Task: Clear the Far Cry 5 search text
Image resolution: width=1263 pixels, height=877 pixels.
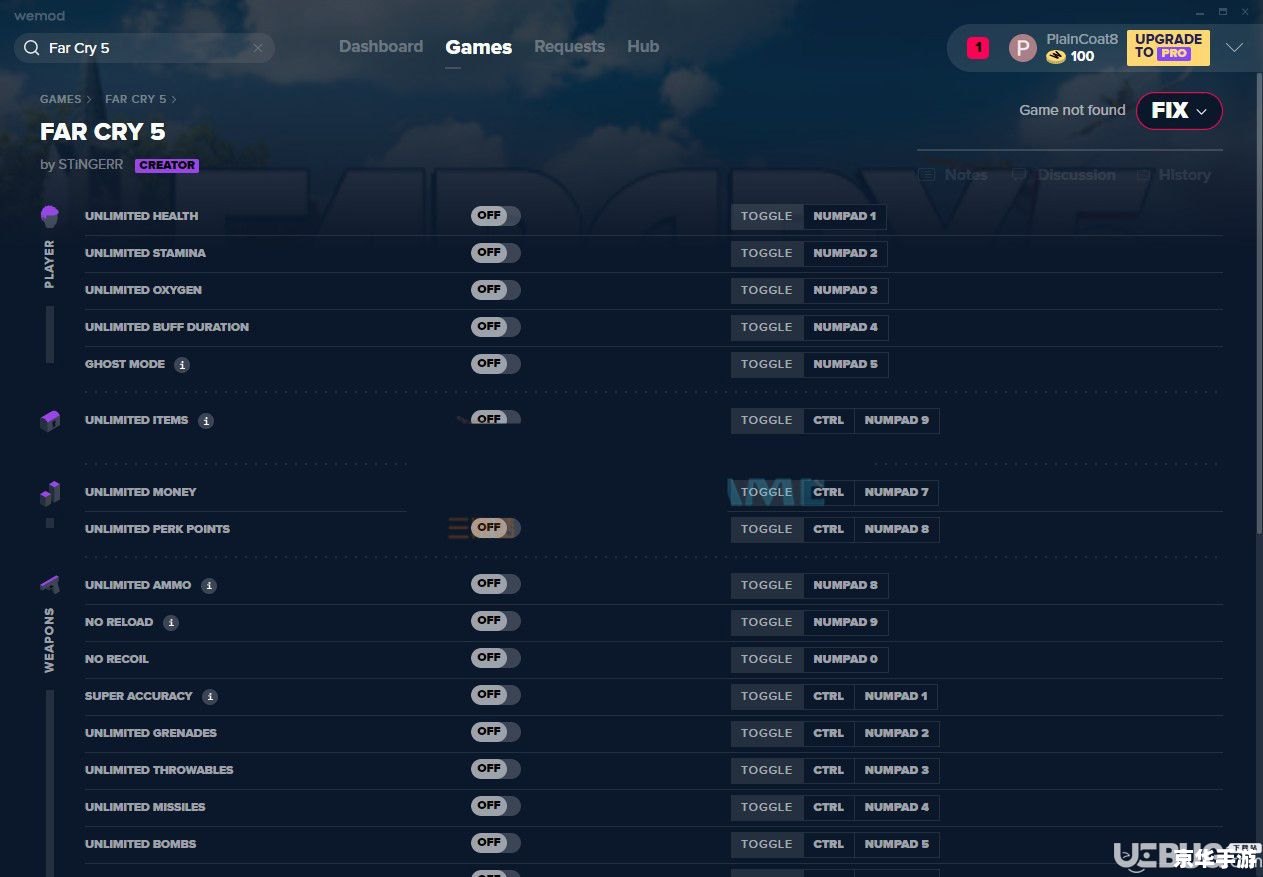Action: tap(258, 48)
